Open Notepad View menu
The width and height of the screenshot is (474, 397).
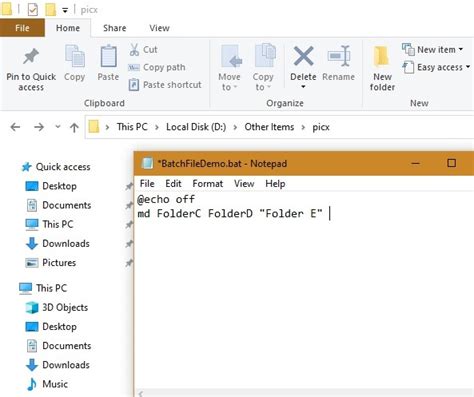[x=244, y=184]
